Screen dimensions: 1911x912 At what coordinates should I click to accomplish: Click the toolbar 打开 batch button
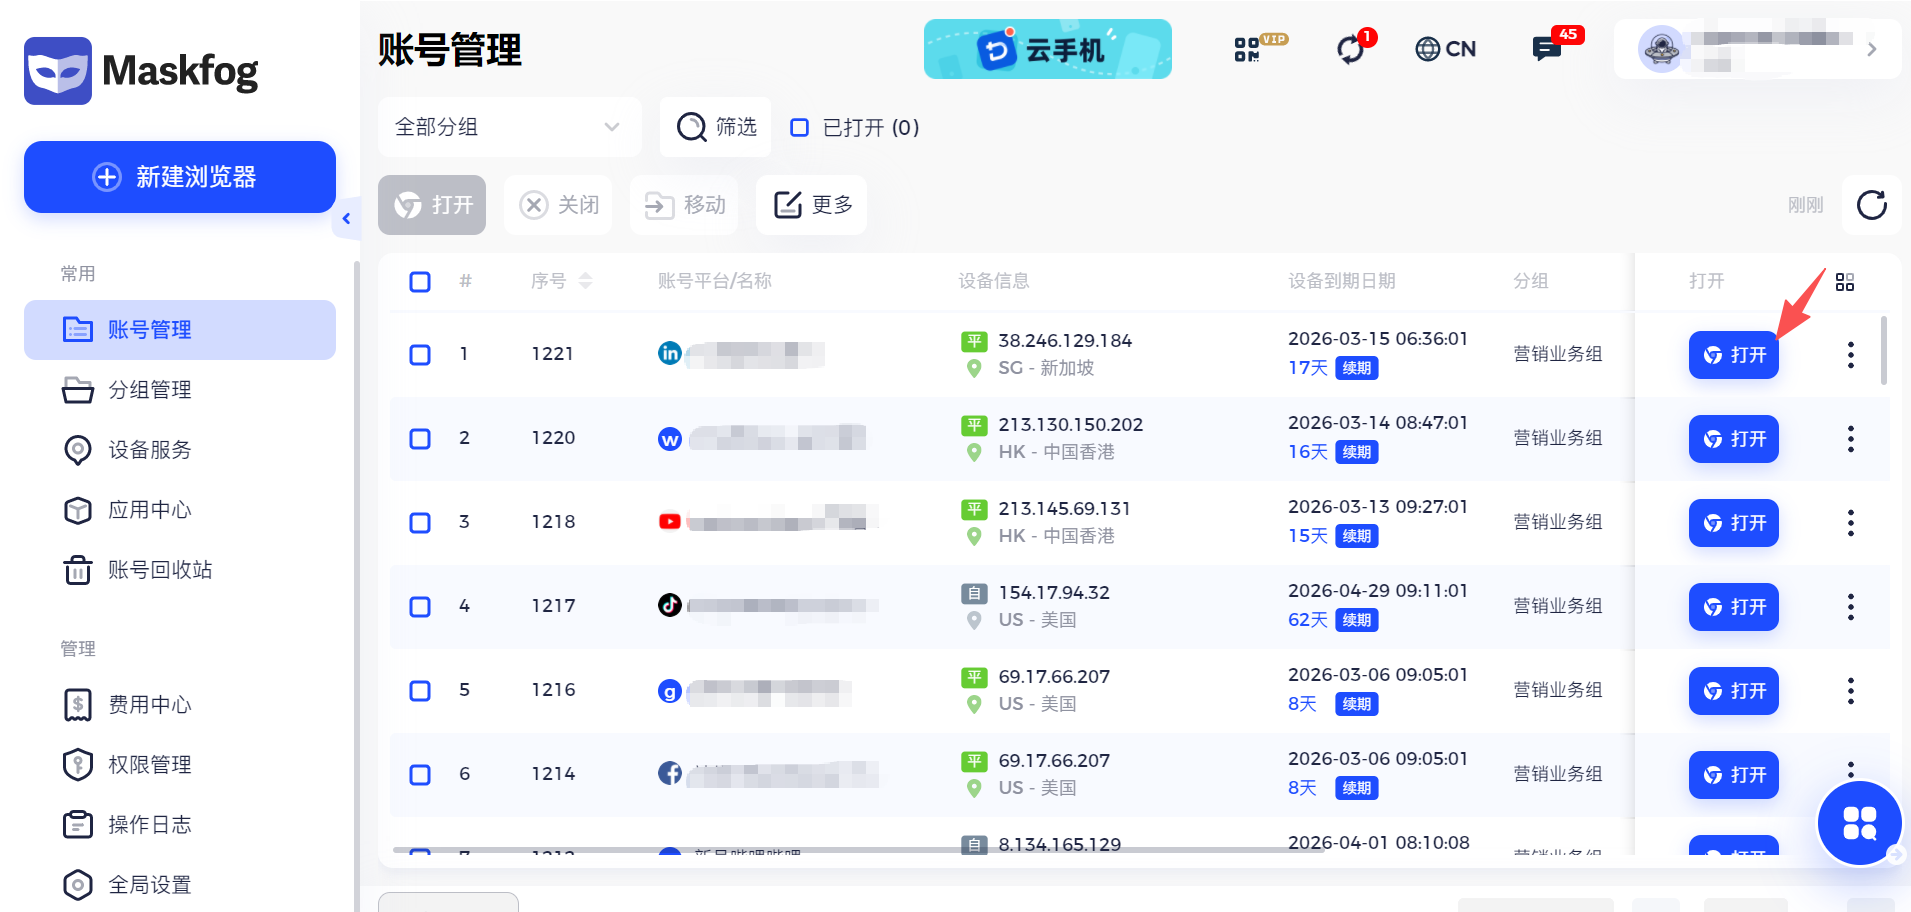coord(432,205)
